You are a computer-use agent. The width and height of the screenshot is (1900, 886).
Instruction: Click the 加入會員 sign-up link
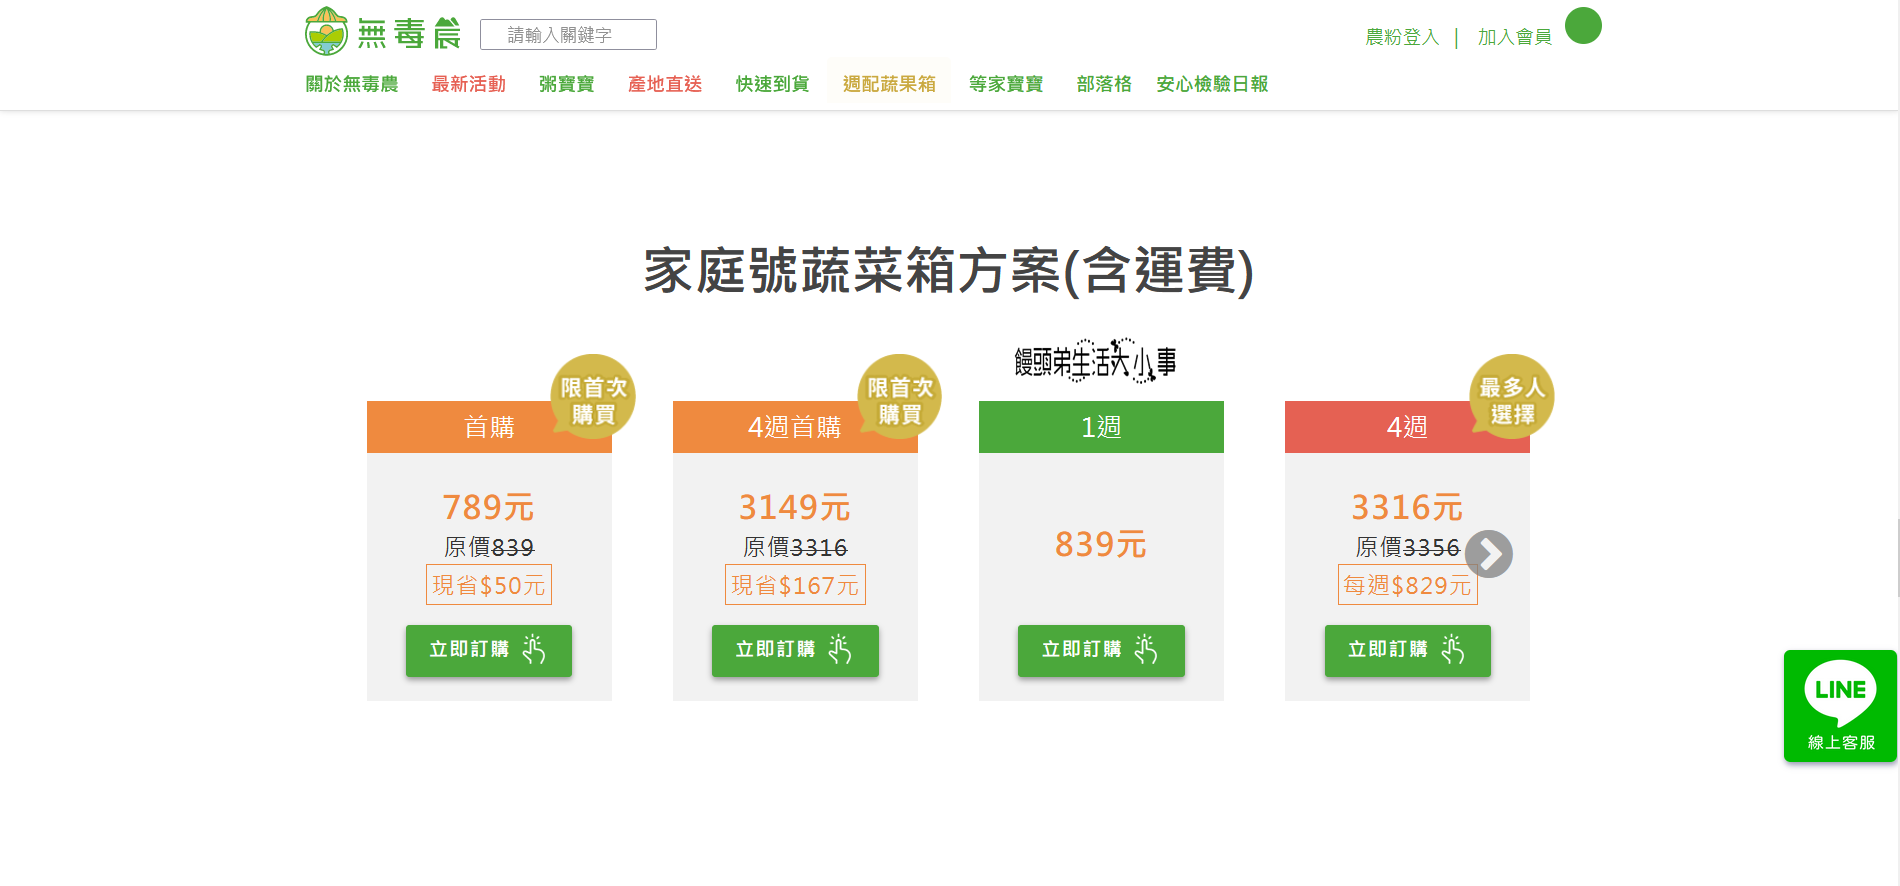coord(1514,37)
